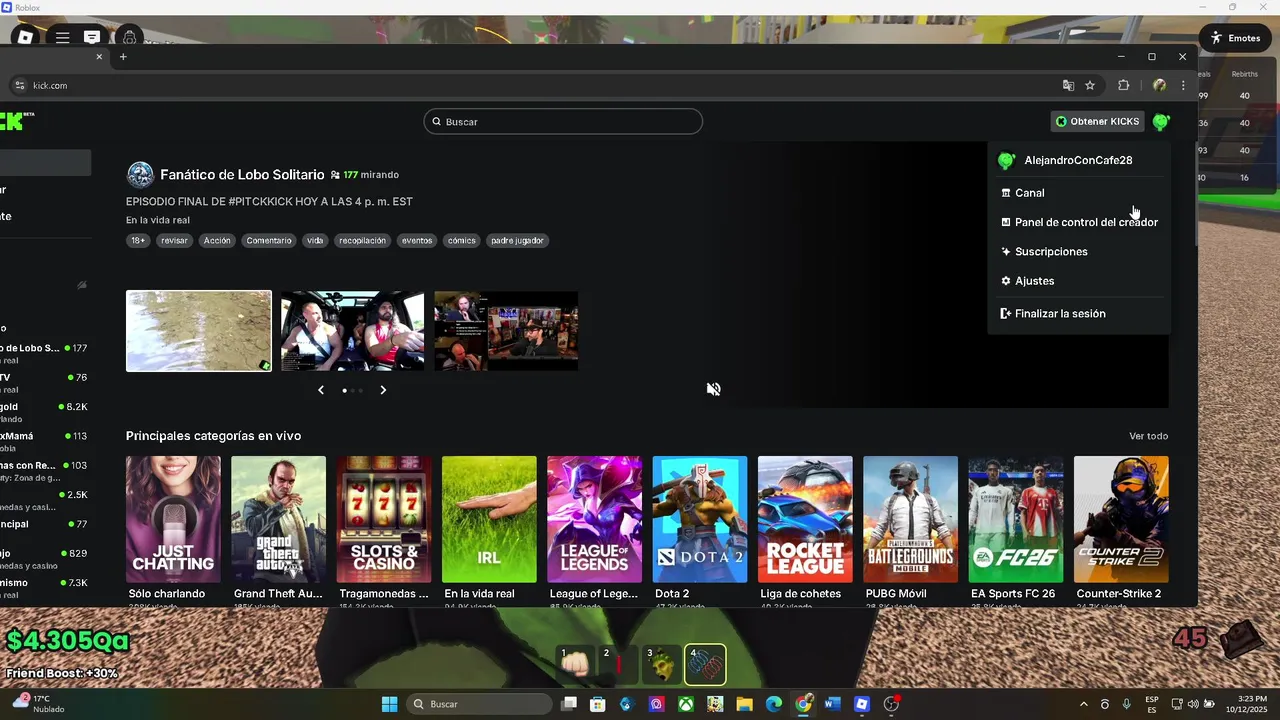The width and height of the screenshot is (1280, 720).
Task: Select the multi-camera podcast stream thumbnail
Action: (x=506, y=331)
